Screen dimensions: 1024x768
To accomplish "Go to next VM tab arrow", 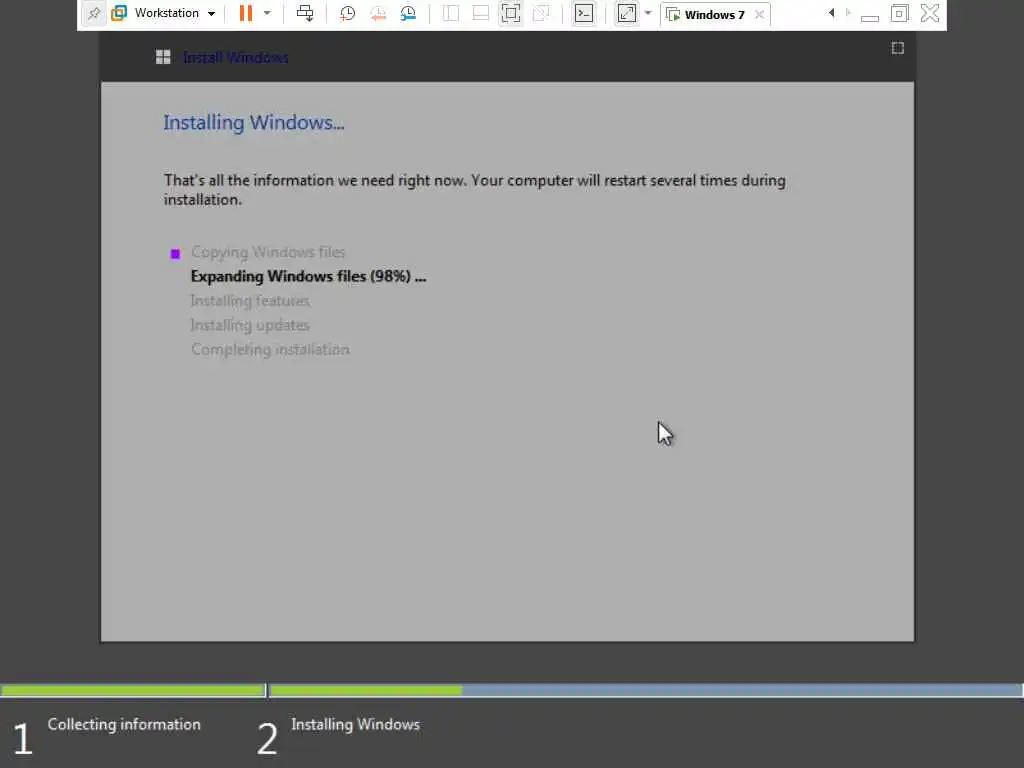I will point(848,13).
